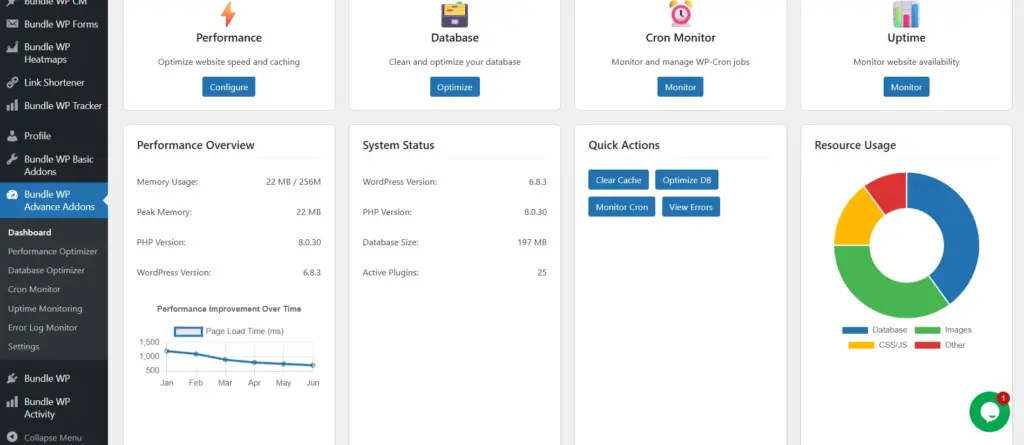Click the Basic Addons wrench icon
1024x445 pixels.
[x=12, y=159]
